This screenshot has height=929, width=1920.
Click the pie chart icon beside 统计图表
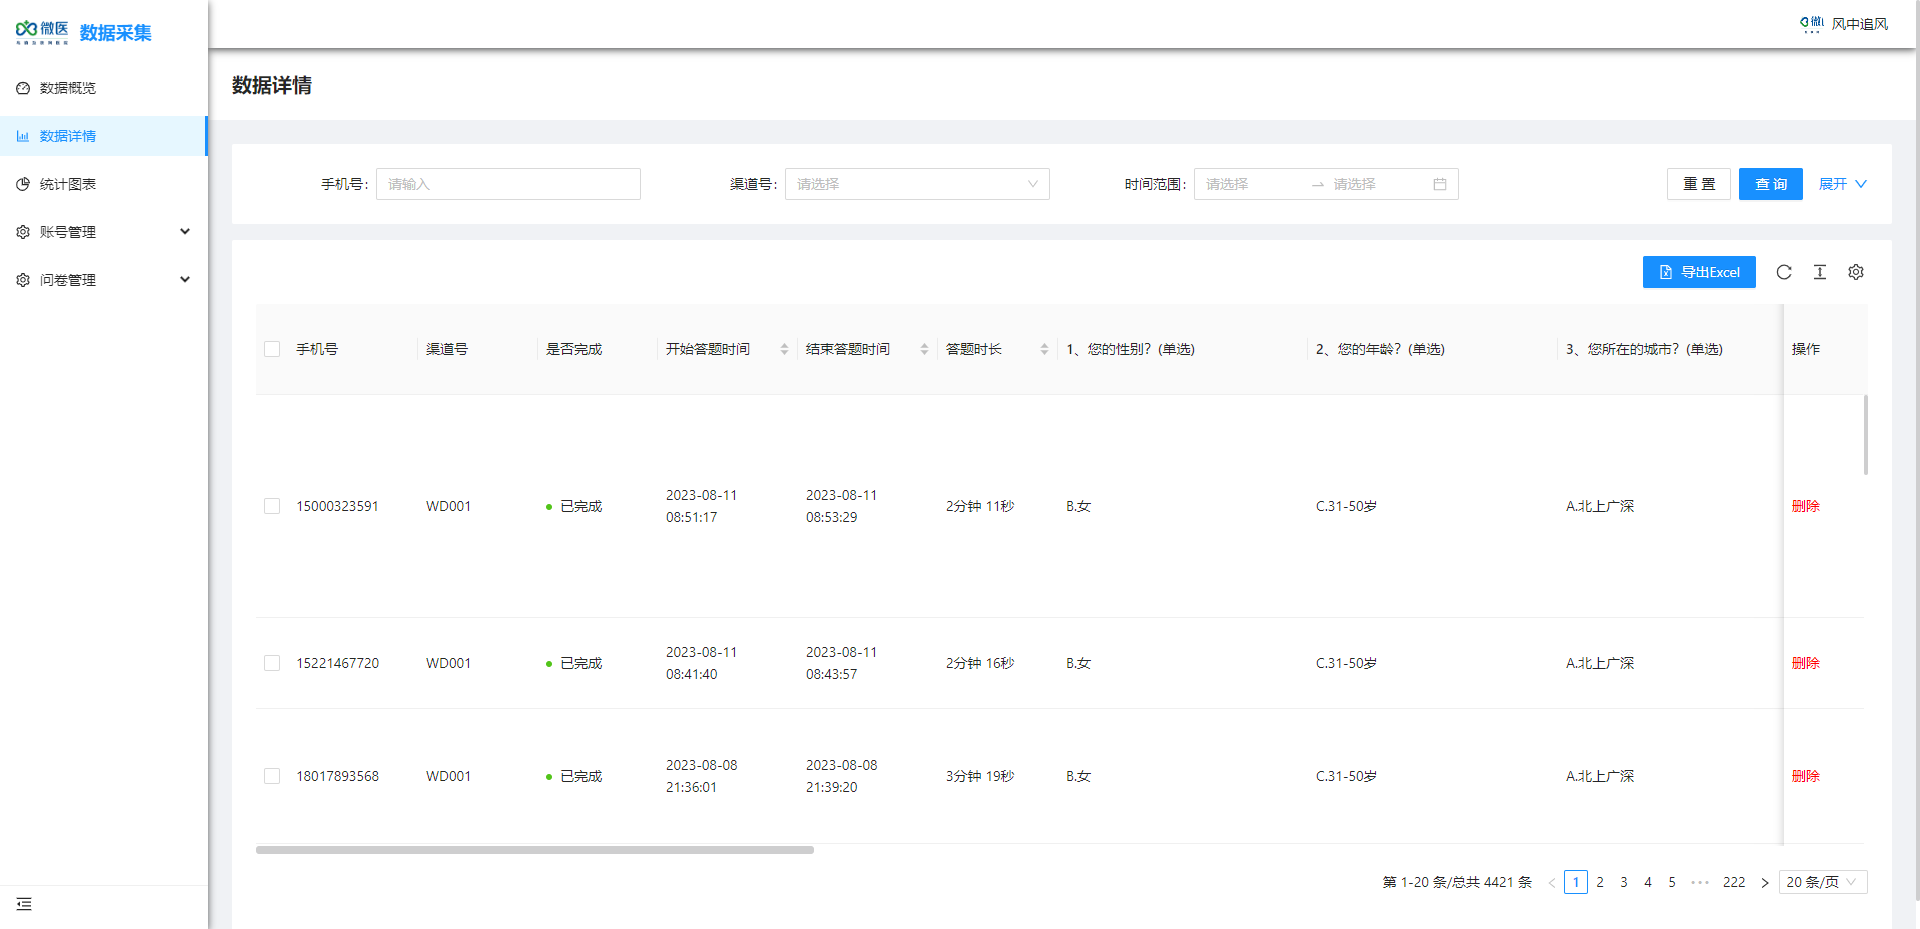(23, 184)
